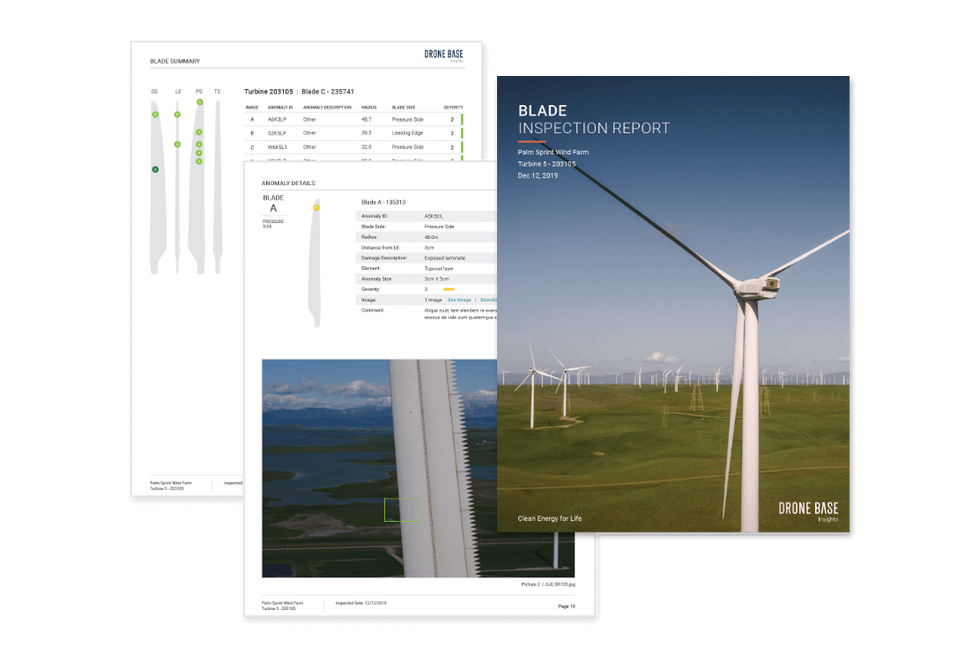980x656 pixels.
Task: Select anomaly ID "S2KSLP" in the table
Action: click(x=277, y=133)
